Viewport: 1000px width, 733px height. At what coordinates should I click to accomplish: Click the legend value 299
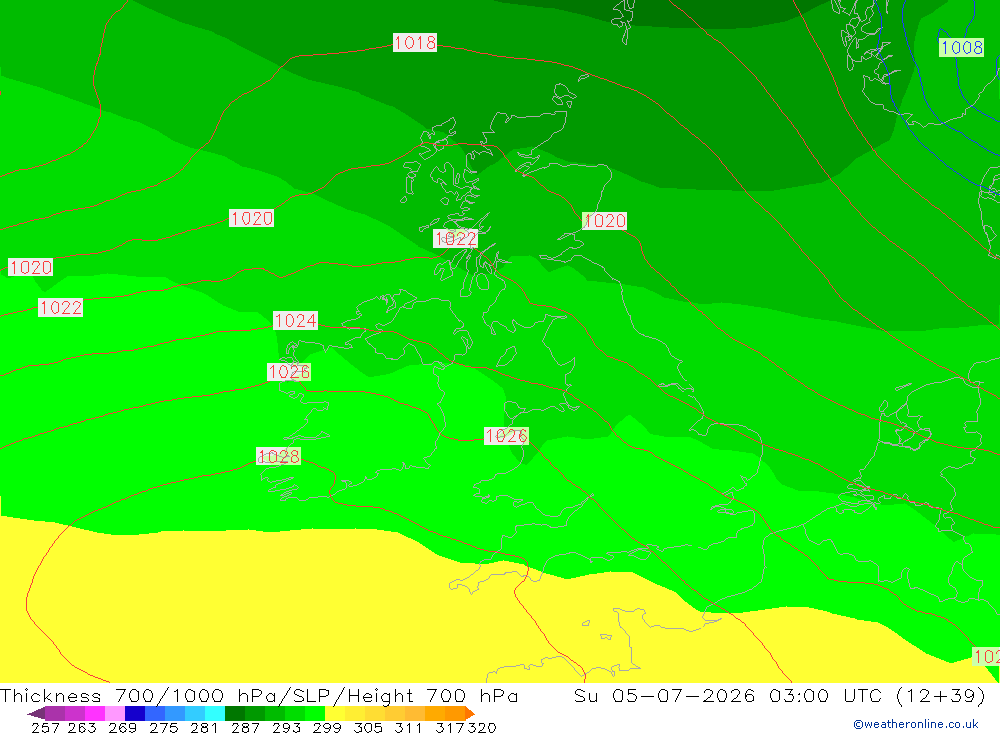pos(327,727)
